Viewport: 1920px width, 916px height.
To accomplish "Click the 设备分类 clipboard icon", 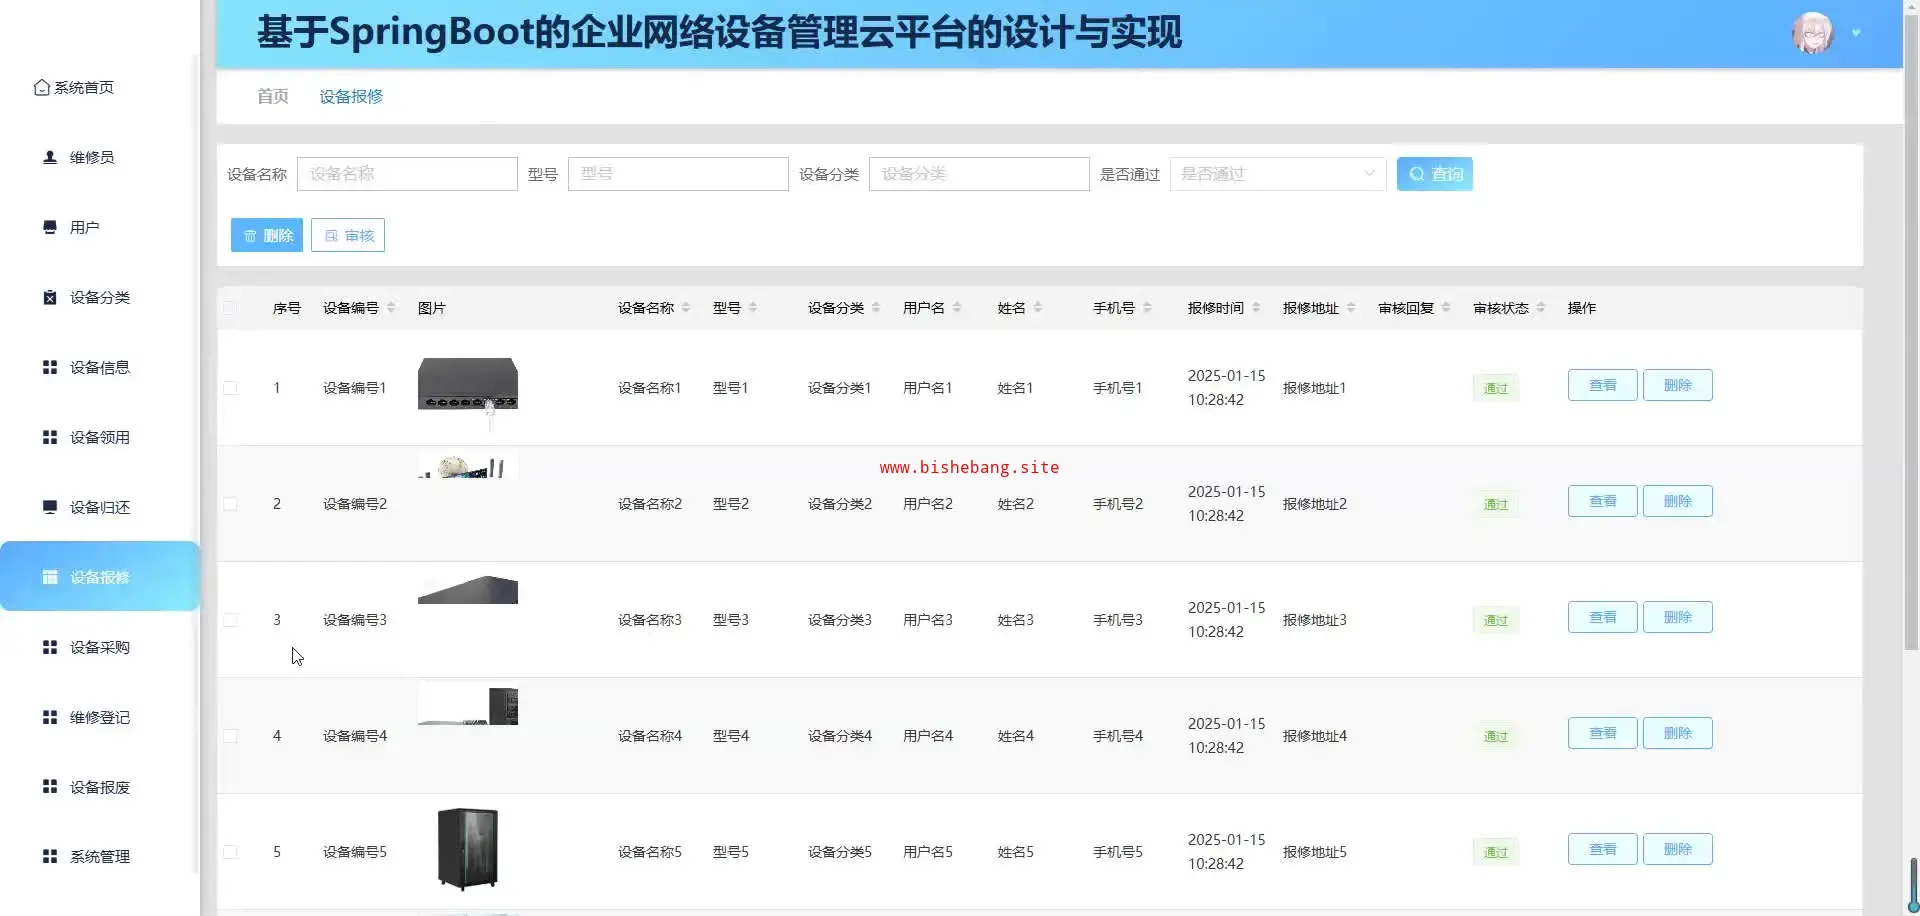I will point(50,297).
